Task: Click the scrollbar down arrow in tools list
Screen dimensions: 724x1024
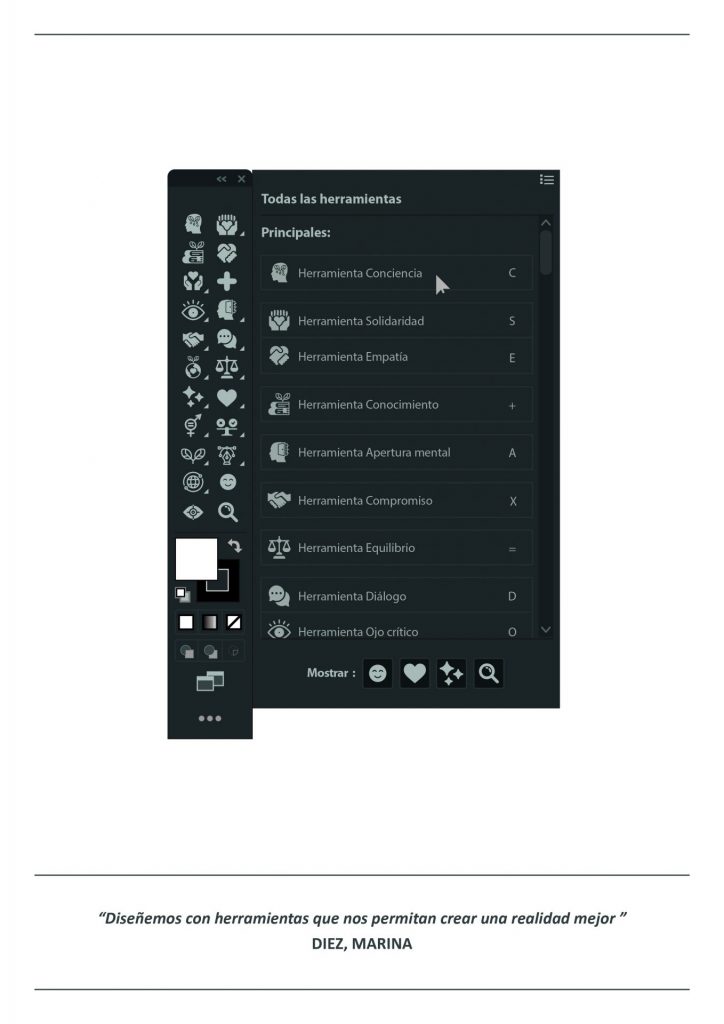Action: [546, 630]
